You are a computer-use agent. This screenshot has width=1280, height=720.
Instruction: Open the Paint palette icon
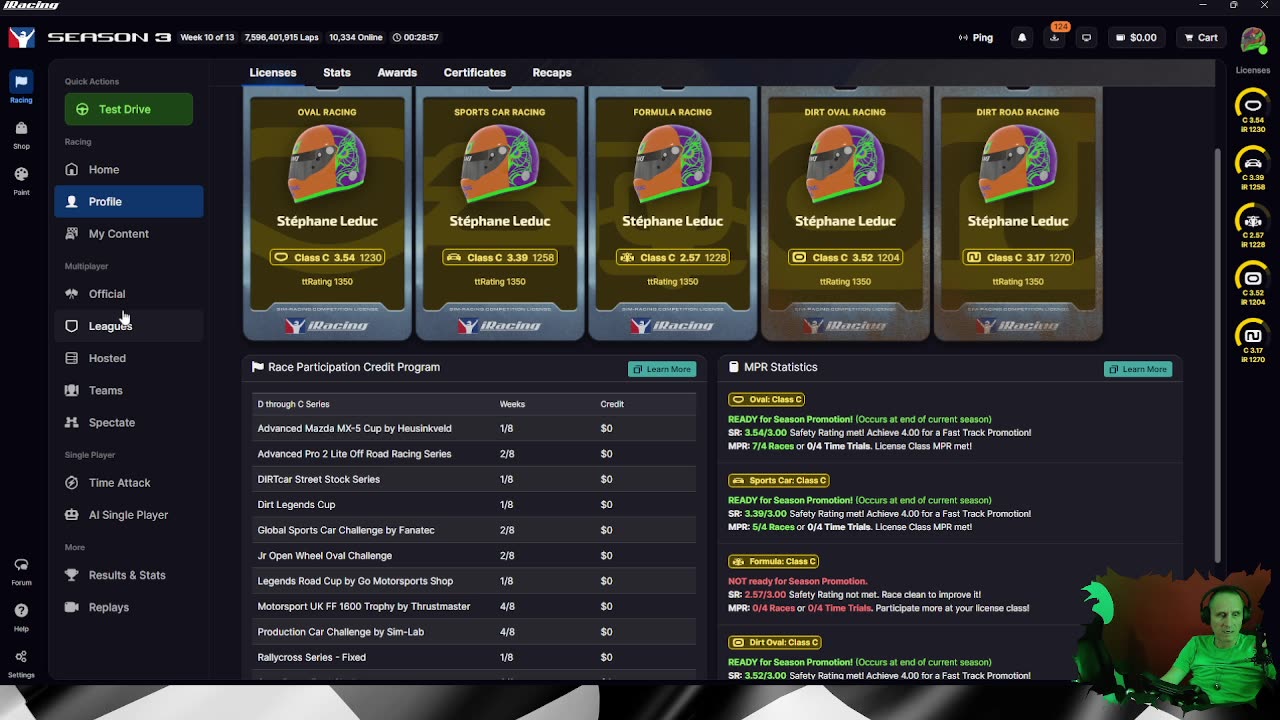(x=21, y=180)
